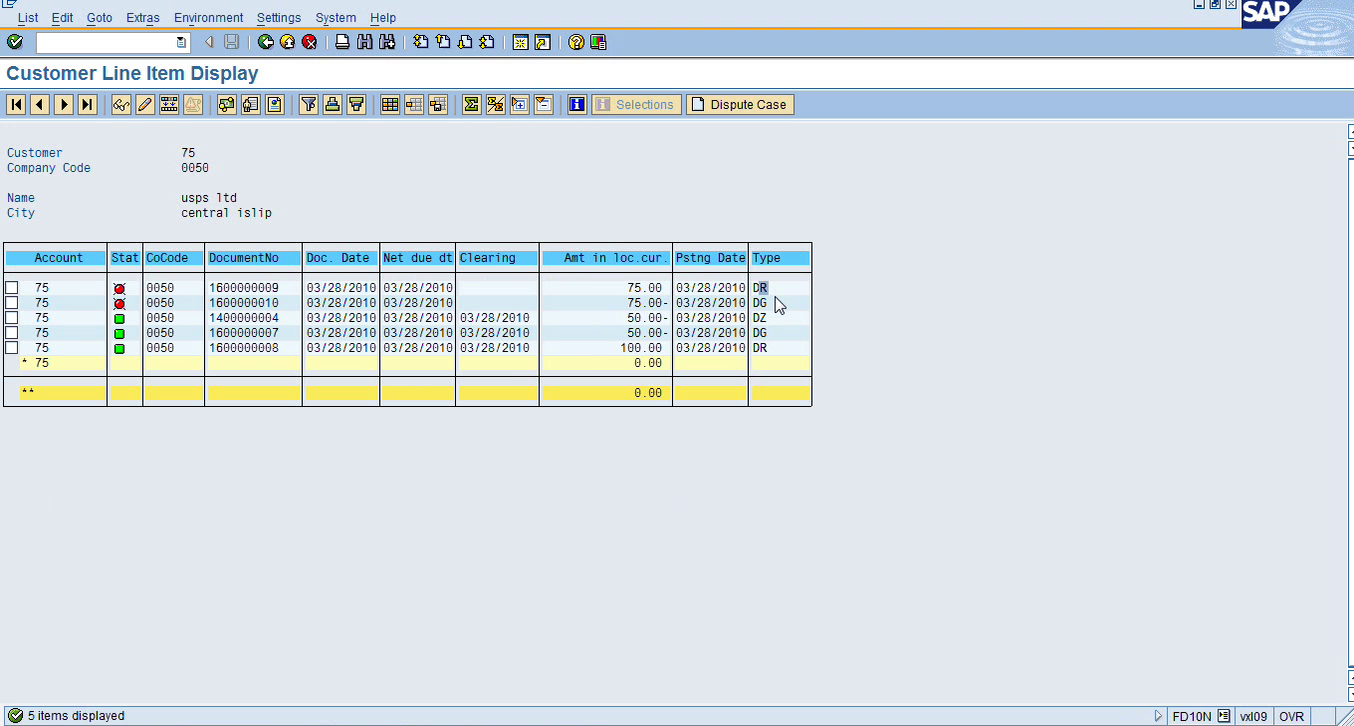This screenshot has height=726, width=1354.
Task: Click the Total sigma icon
Action: 471,104
